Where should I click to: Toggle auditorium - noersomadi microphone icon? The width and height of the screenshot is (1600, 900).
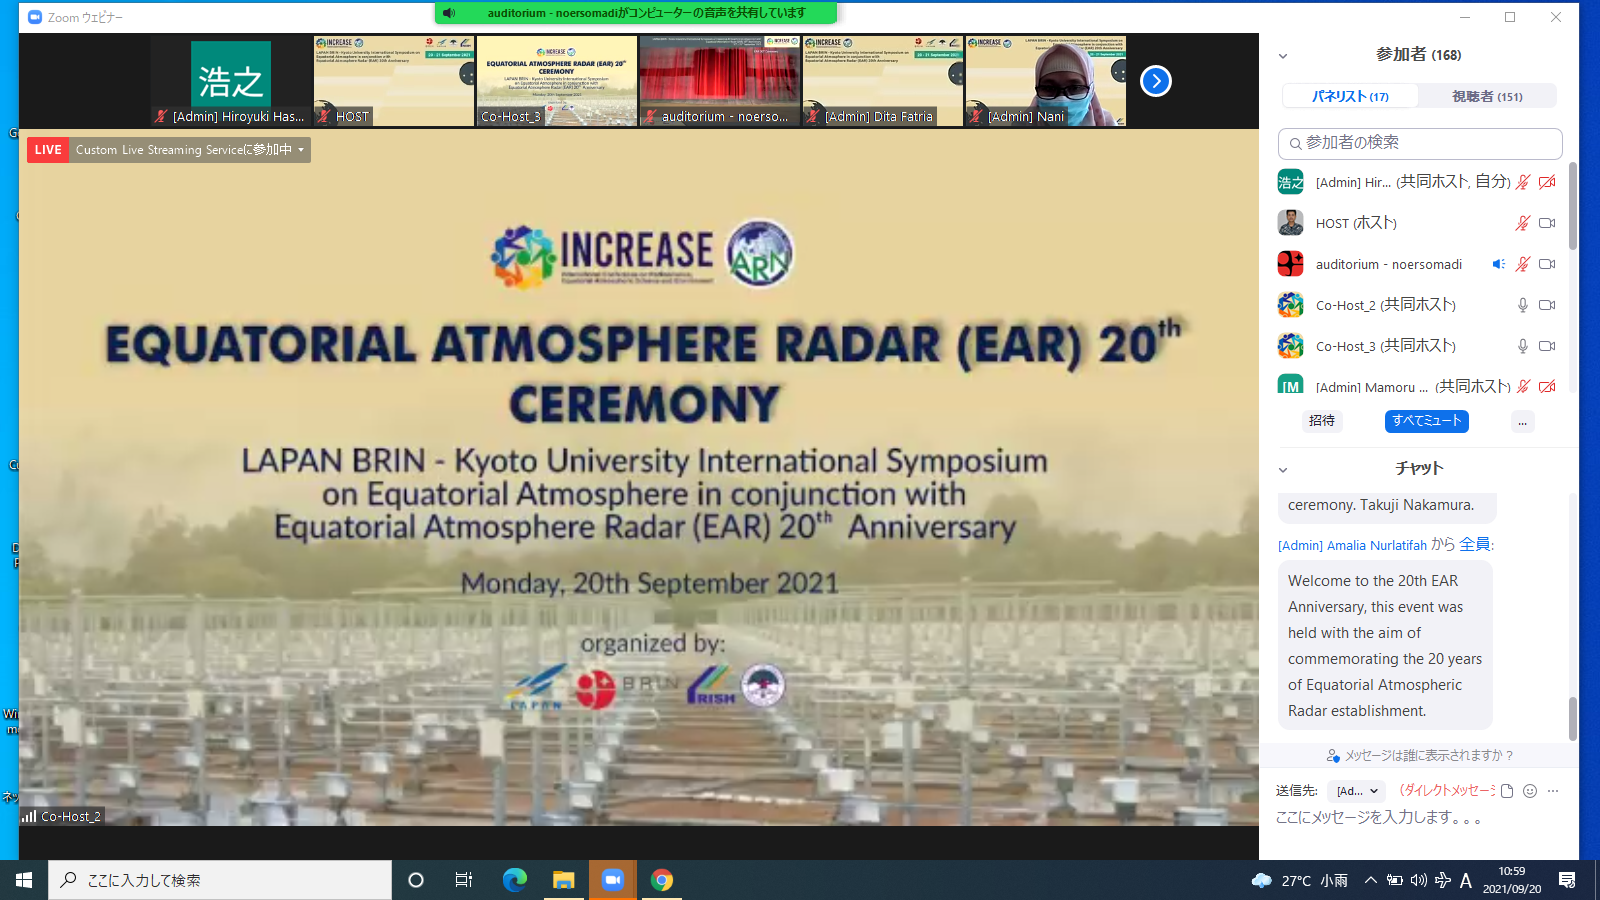[1522, 264]
